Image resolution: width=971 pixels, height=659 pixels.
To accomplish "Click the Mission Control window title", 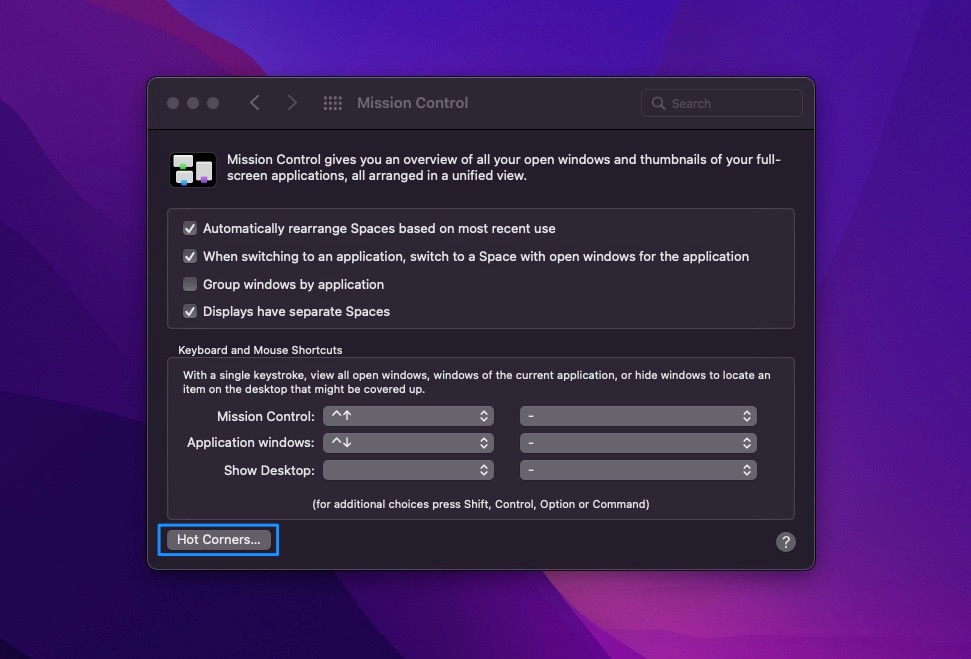I will pyautogui.click(x=412, y=103).
